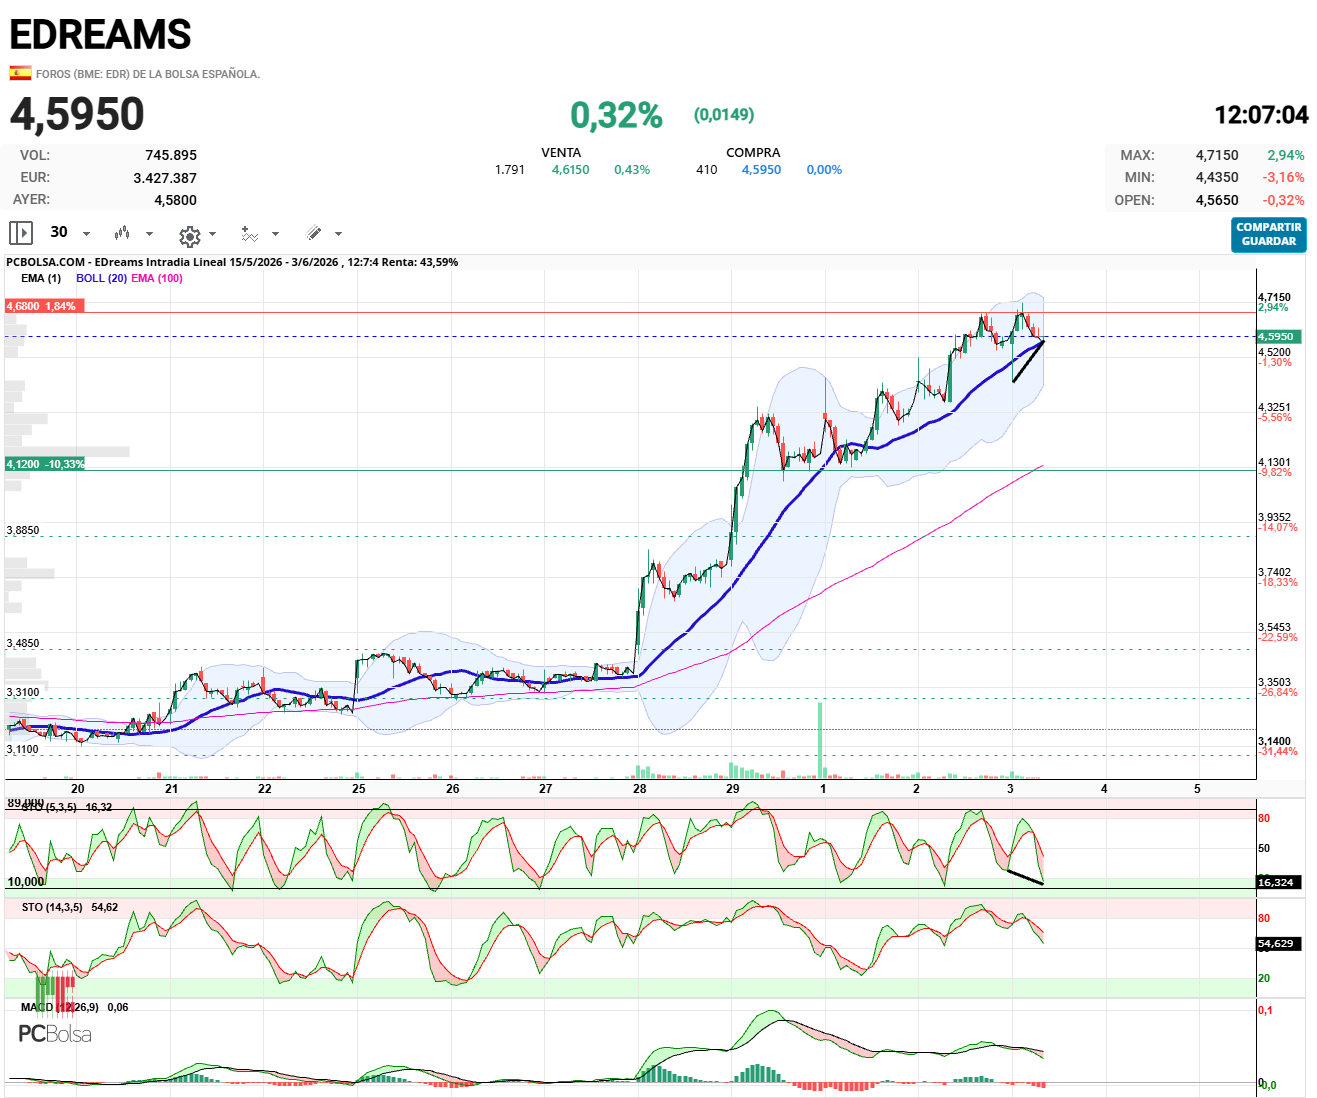Image resolution: width=1317 pixels, height=1098 pixels.
Task: Click the 12:07:04 clock time
Action: [1261, 115]
